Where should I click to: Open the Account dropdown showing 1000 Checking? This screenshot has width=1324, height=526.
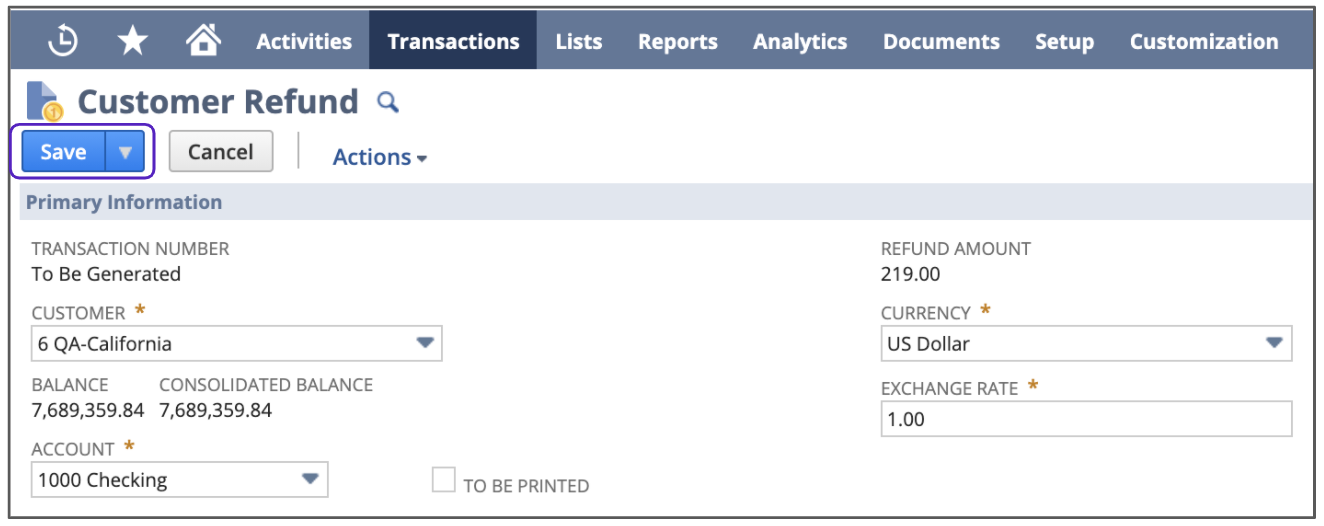(x=311, y=479)
